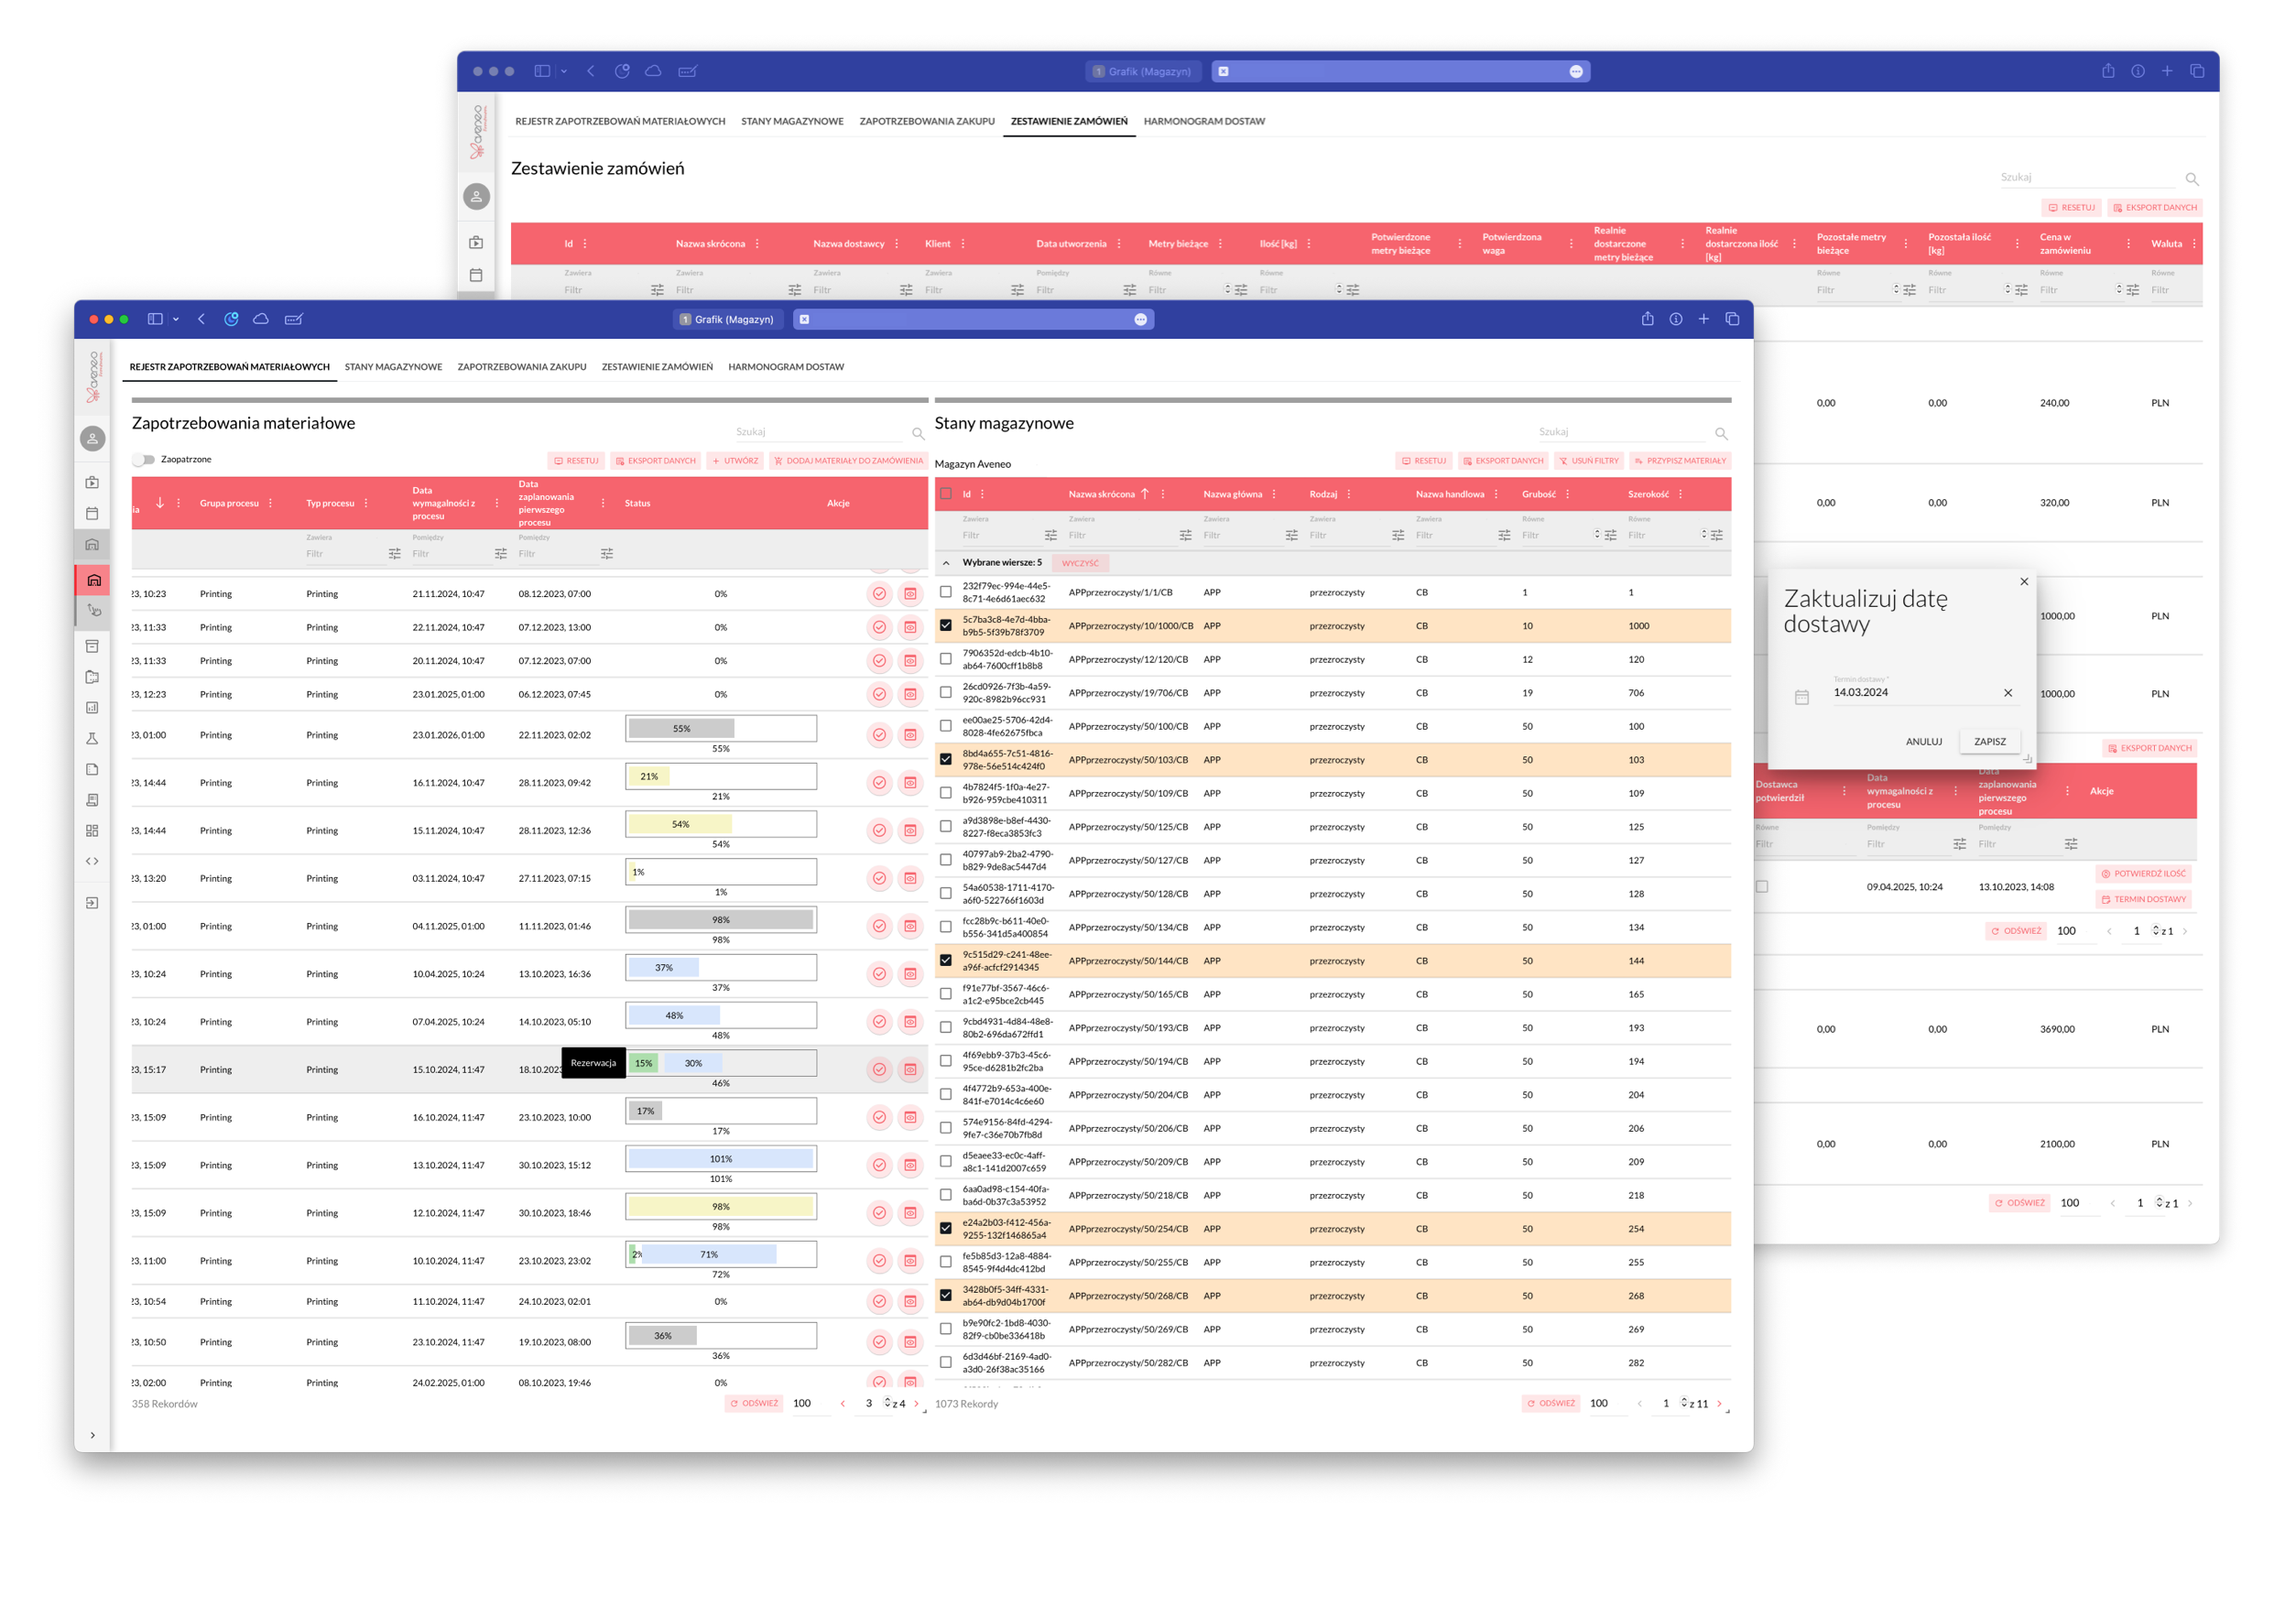Click the share icon in front window toolbar
This screenshot has width=2296, height=1606.
[x=1647, y=319]
